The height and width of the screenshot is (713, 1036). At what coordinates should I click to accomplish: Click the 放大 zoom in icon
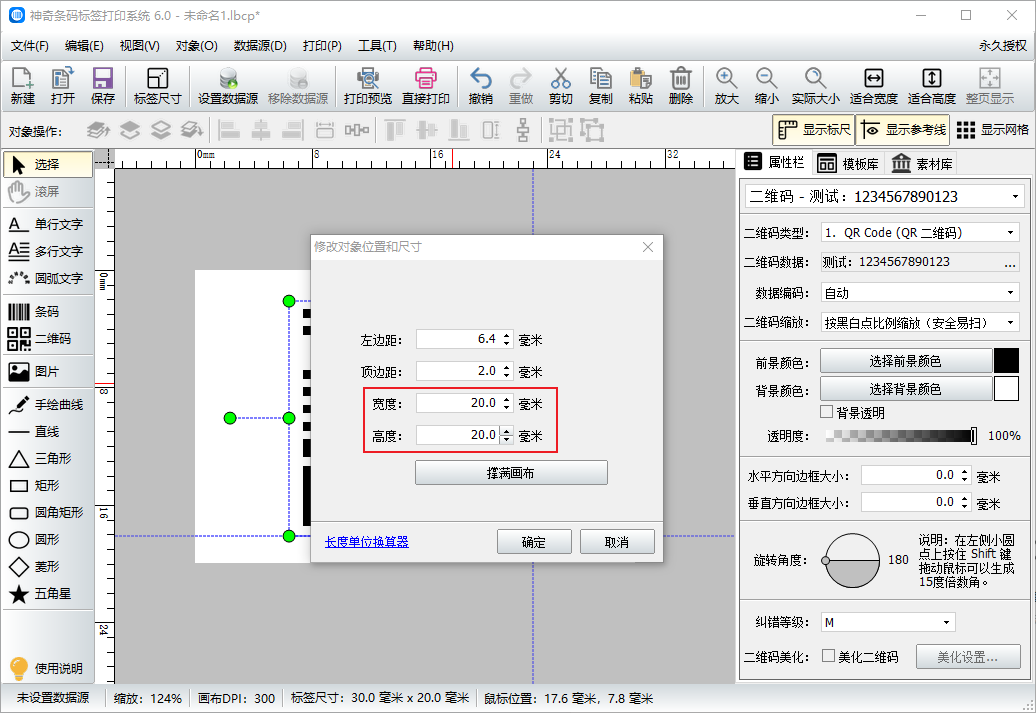tap(726, 86)
